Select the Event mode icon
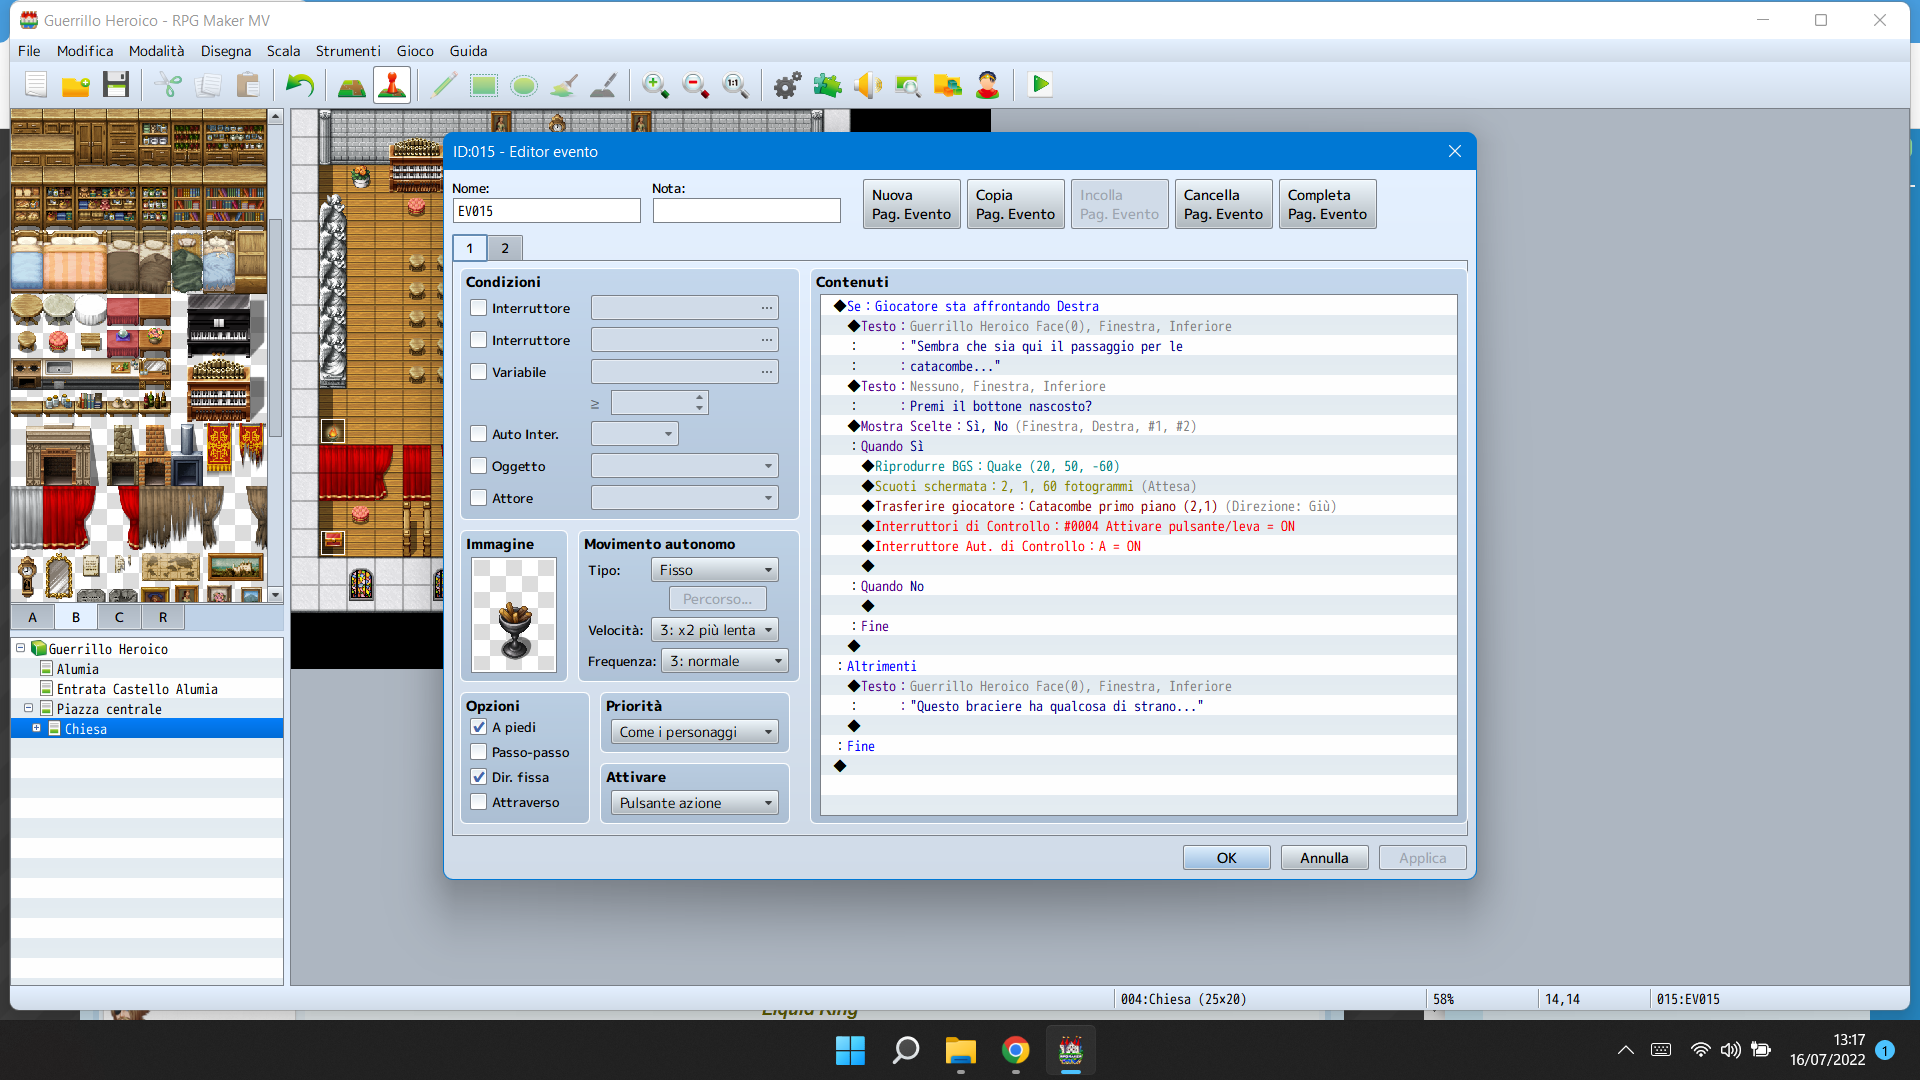 [x=392, y=85]
